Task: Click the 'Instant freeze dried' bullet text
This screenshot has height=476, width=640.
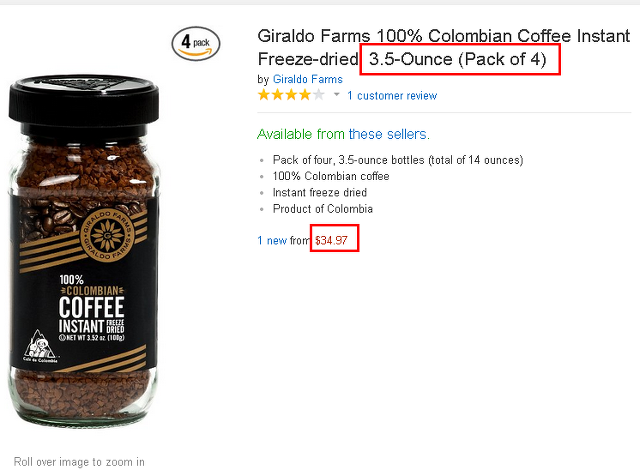Action: 320,192
